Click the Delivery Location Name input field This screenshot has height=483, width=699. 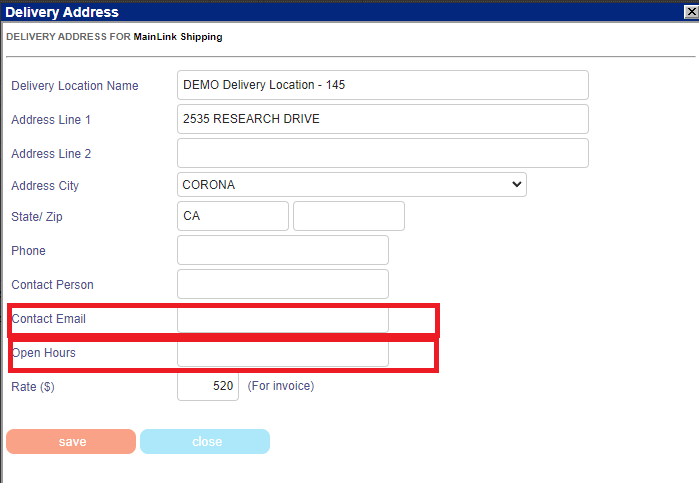382,85
